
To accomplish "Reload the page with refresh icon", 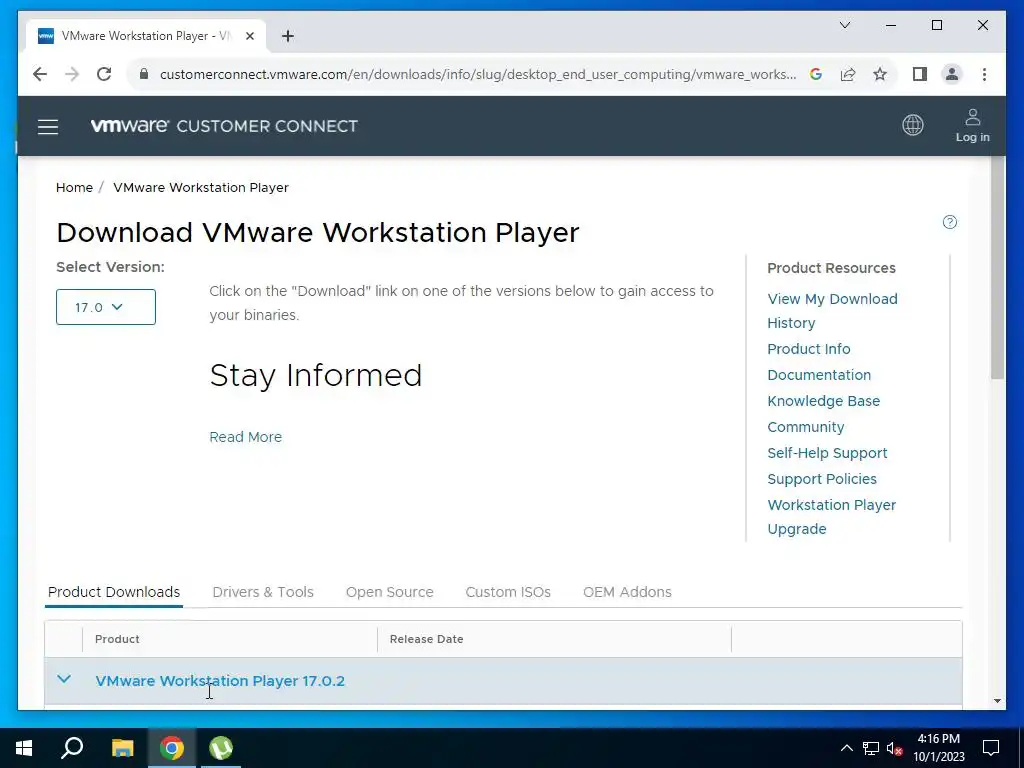I will coord(104,74).
